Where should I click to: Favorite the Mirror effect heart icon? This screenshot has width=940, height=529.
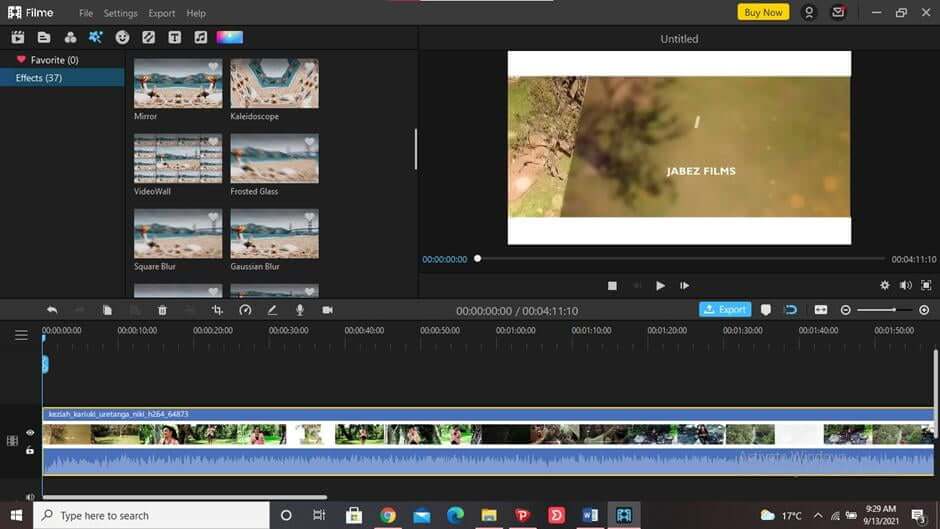pyautogui.click(x=213, y=67)
